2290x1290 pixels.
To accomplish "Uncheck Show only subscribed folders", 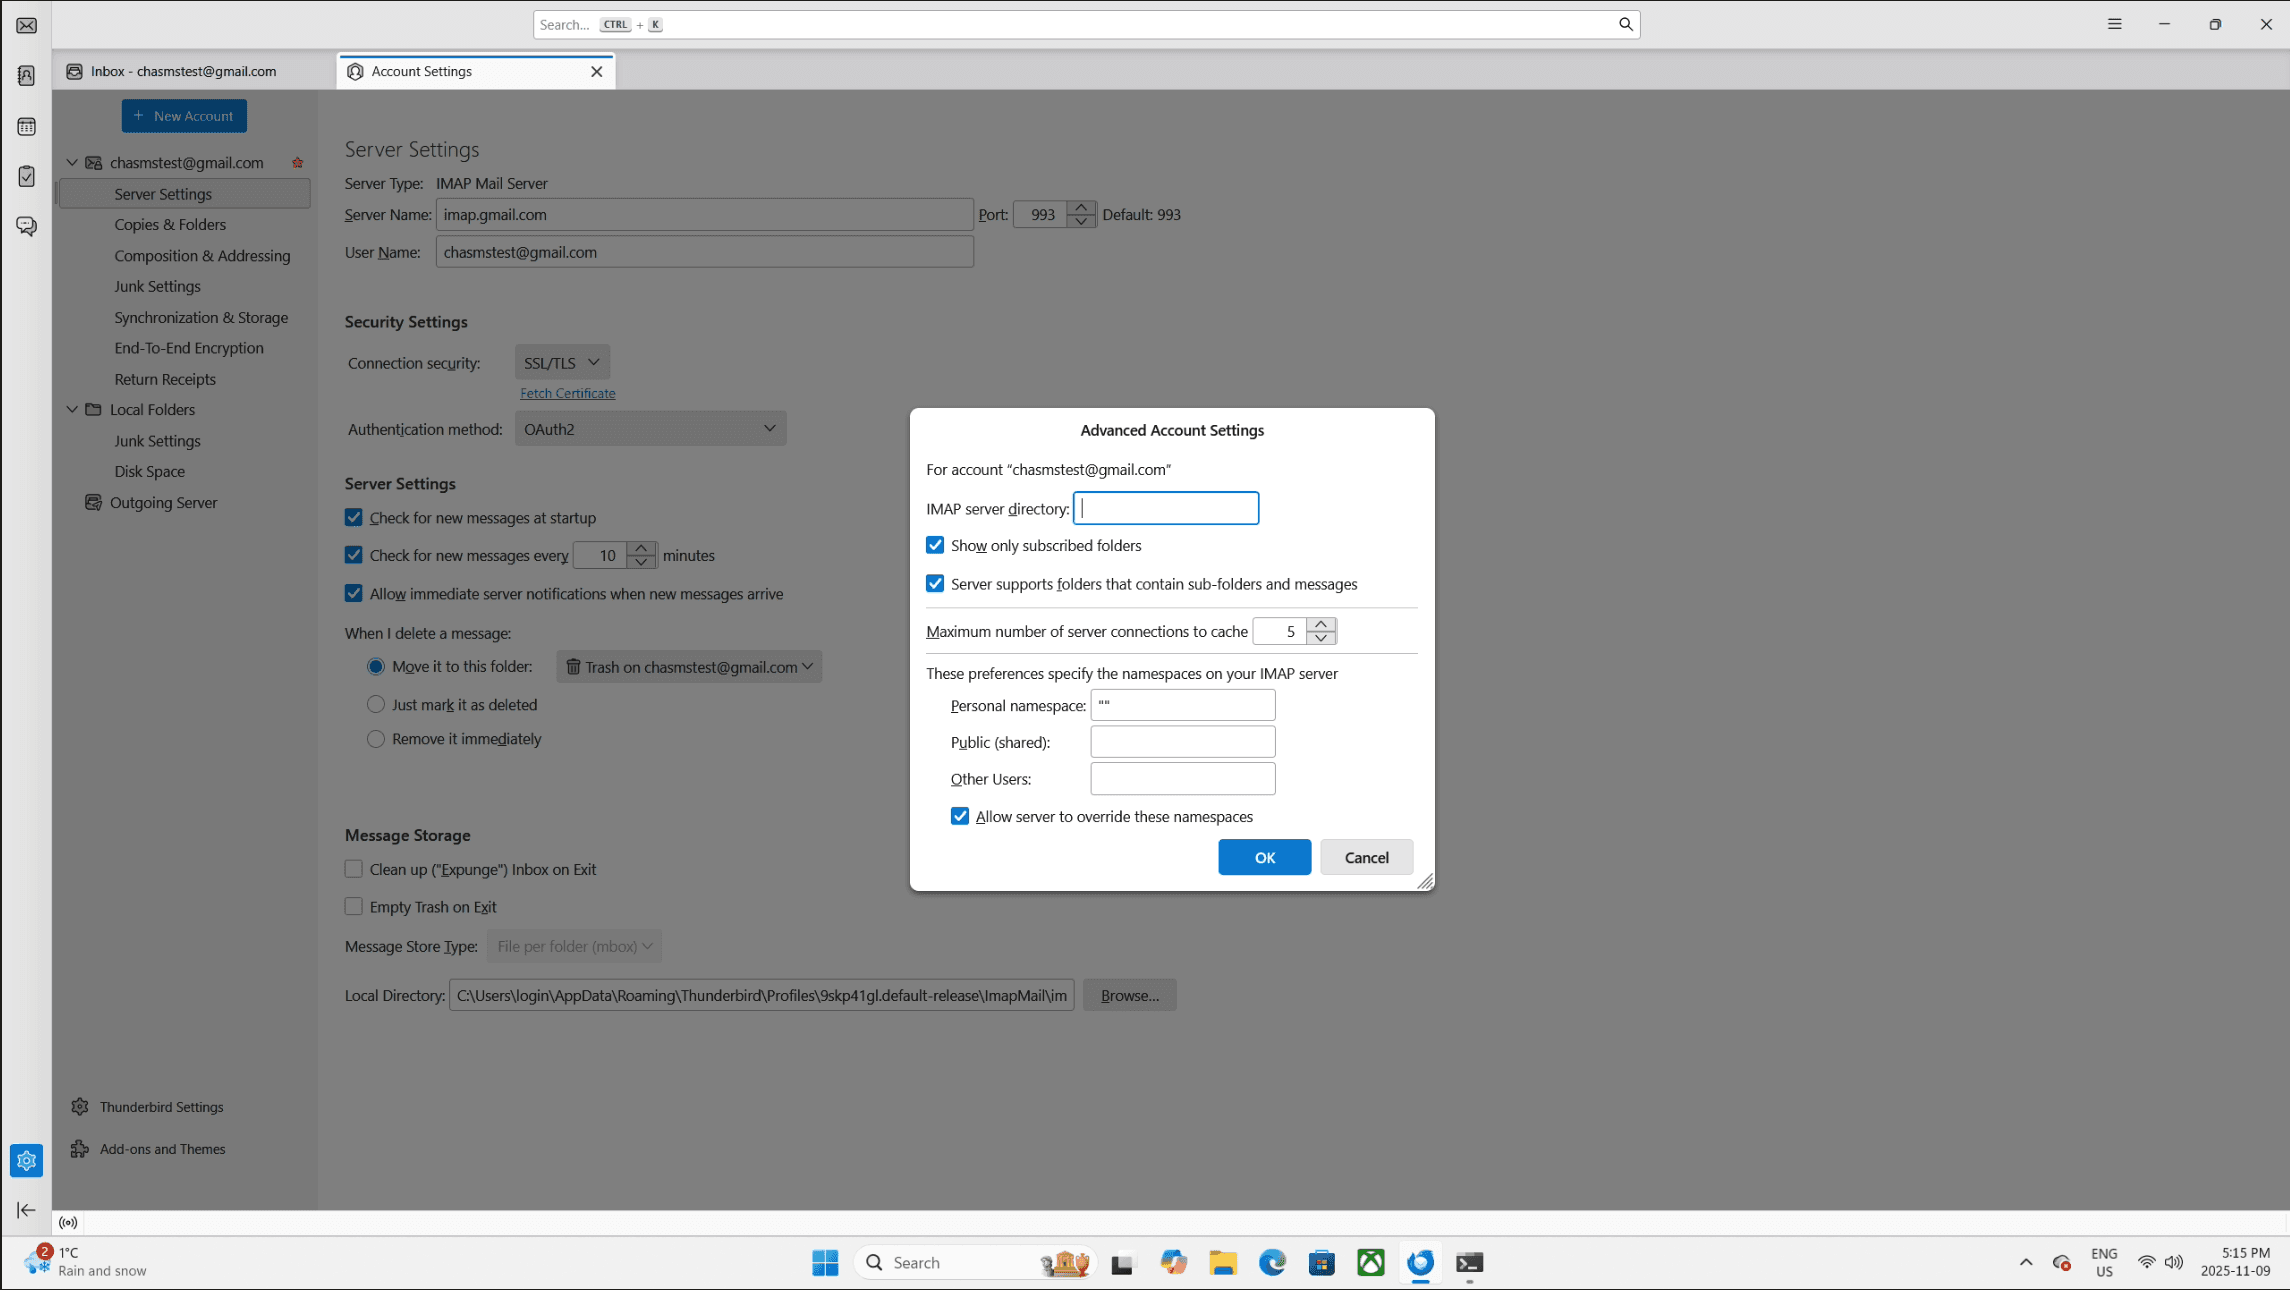I will coord(935,545).
